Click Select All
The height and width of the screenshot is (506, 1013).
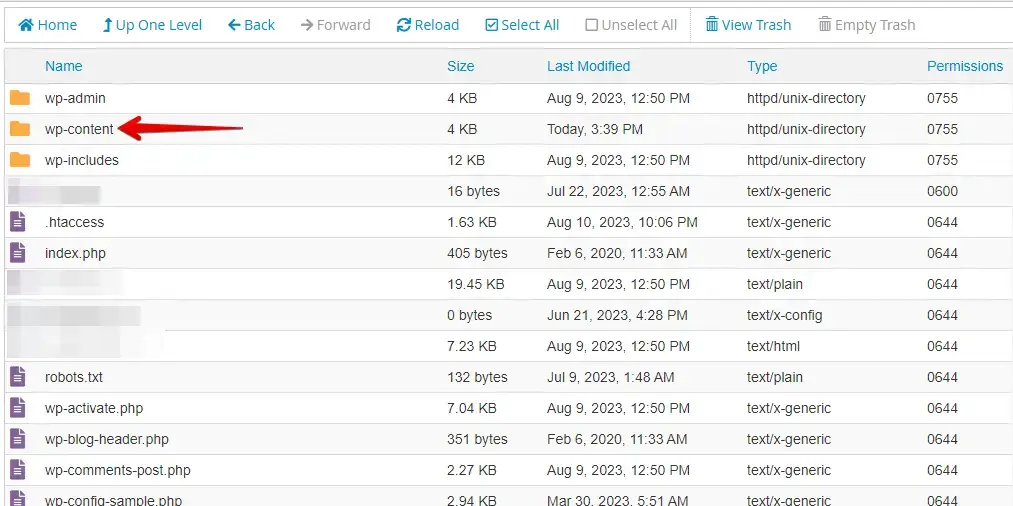(522, 25)
